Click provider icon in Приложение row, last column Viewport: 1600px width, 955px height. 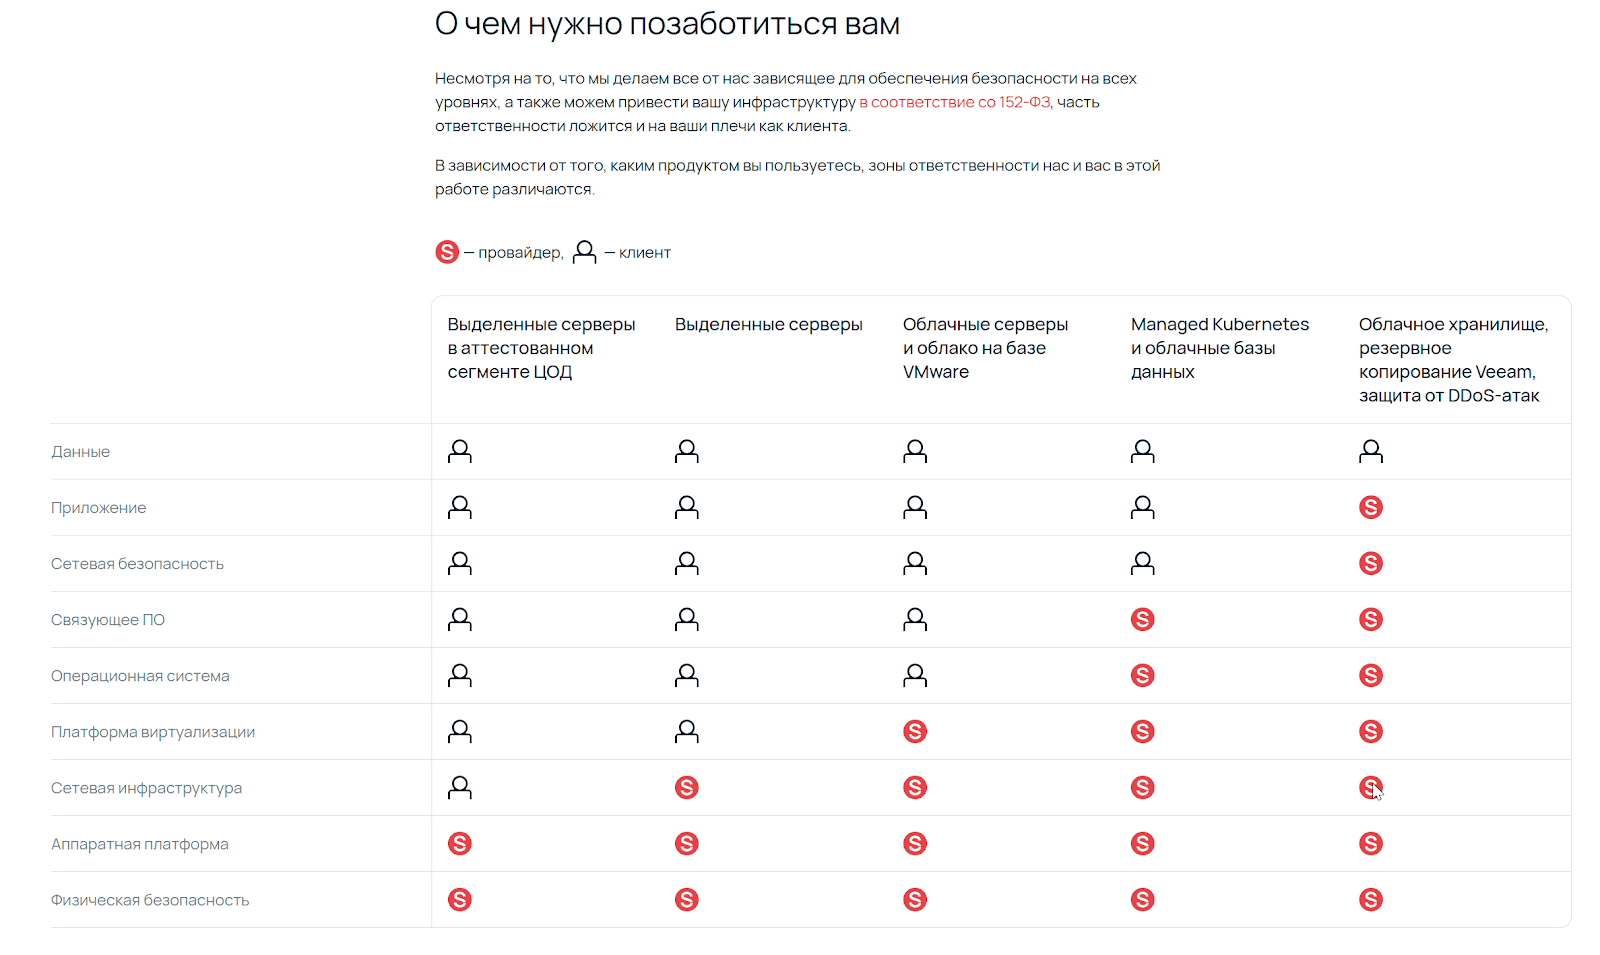click(1371, 508)
